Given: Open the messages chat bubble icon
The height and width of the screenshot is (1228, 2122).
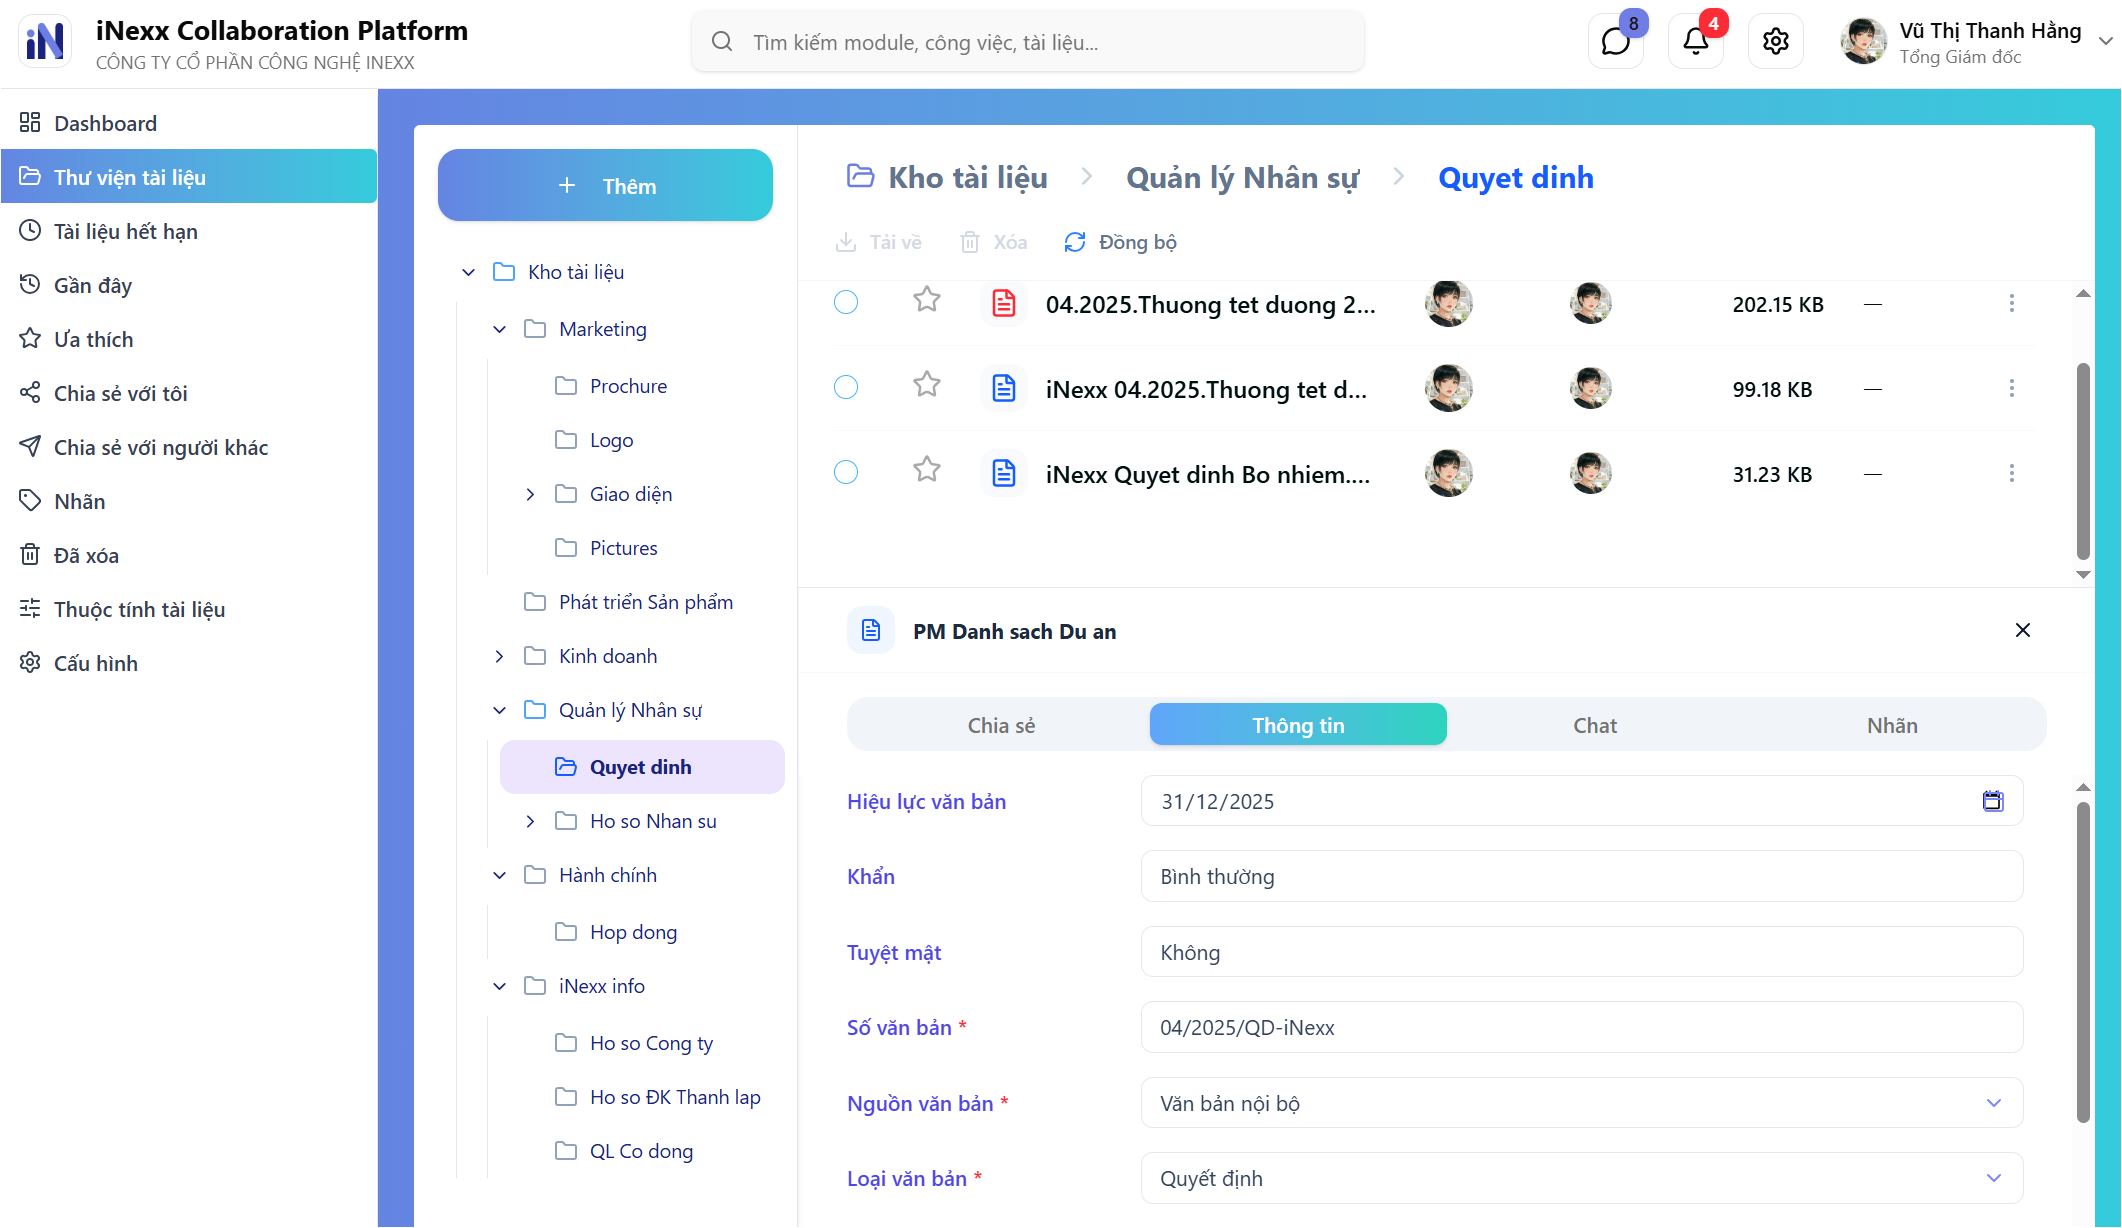Looking at the screenshot, I should point(1615,41).
